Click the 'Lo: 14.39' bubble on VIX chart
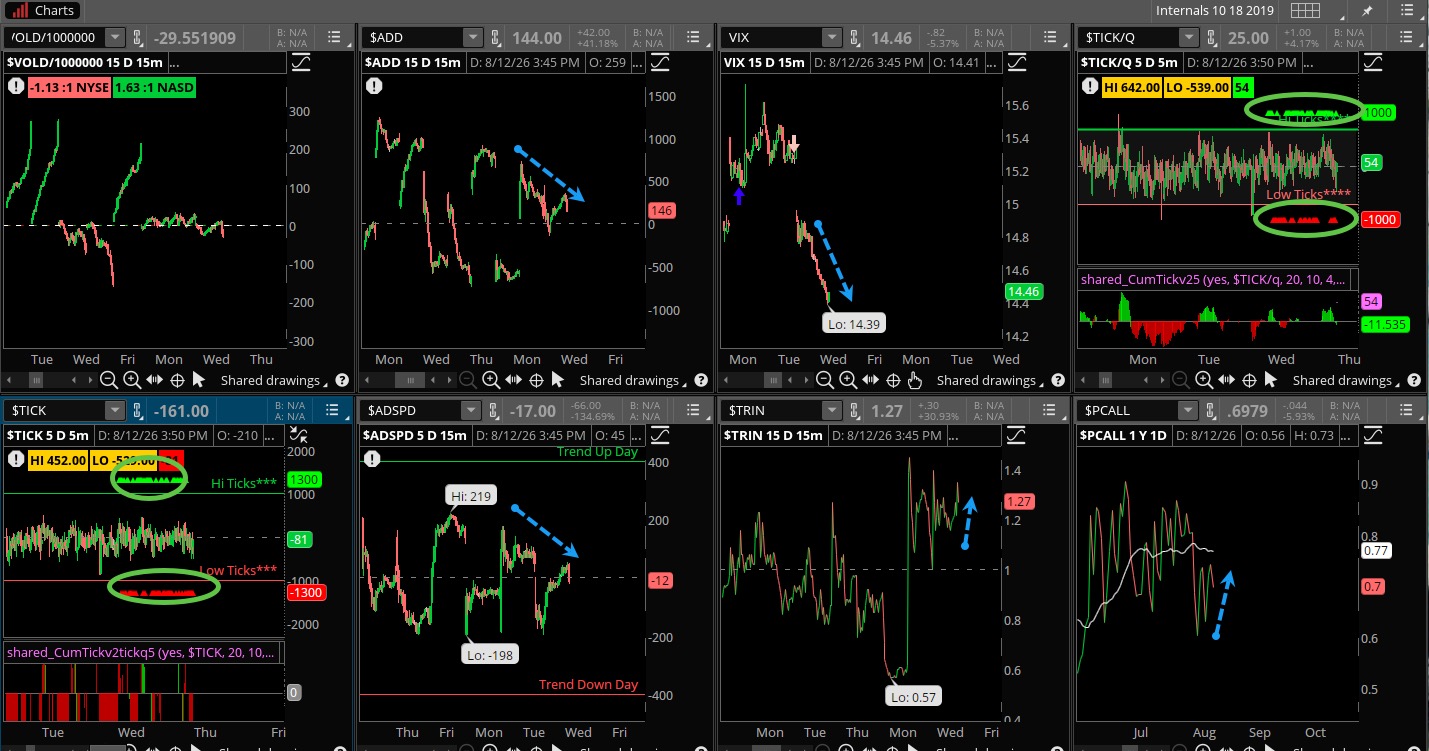This screenshot has width=1429, height=751. click(854, 324)
